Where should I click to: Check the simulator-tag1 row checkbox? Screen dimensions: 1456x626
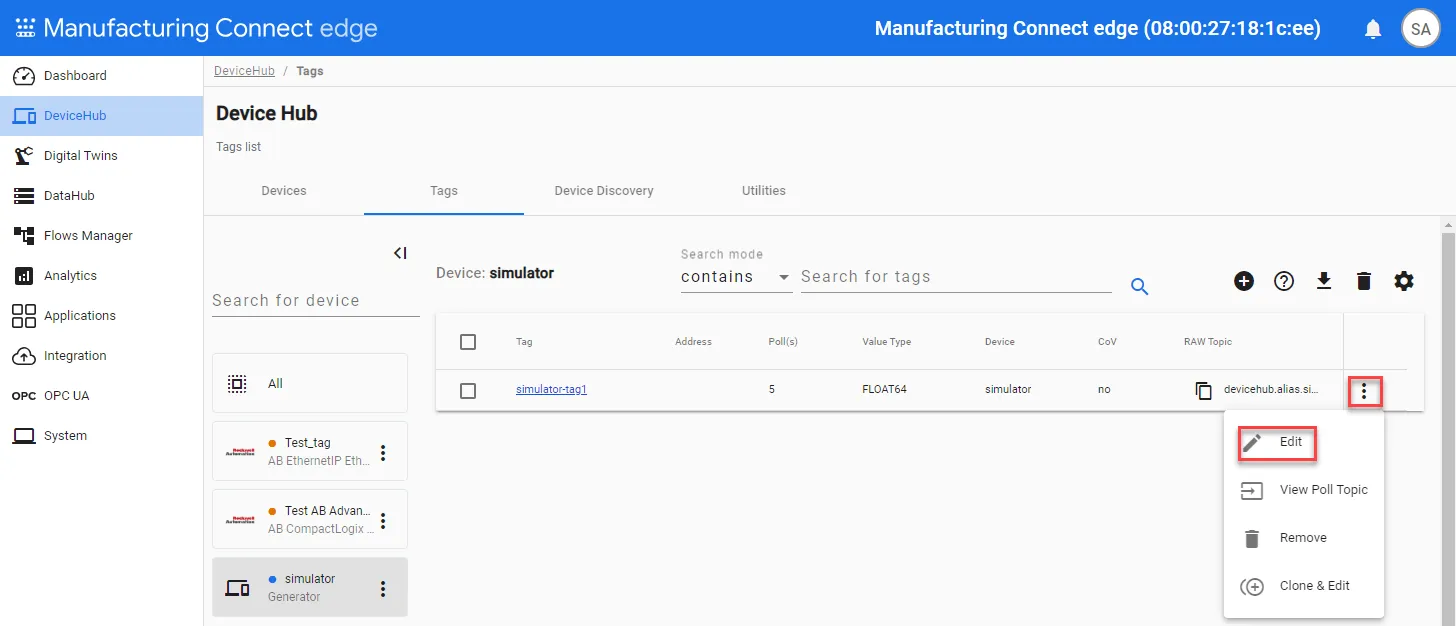(468, 390)
